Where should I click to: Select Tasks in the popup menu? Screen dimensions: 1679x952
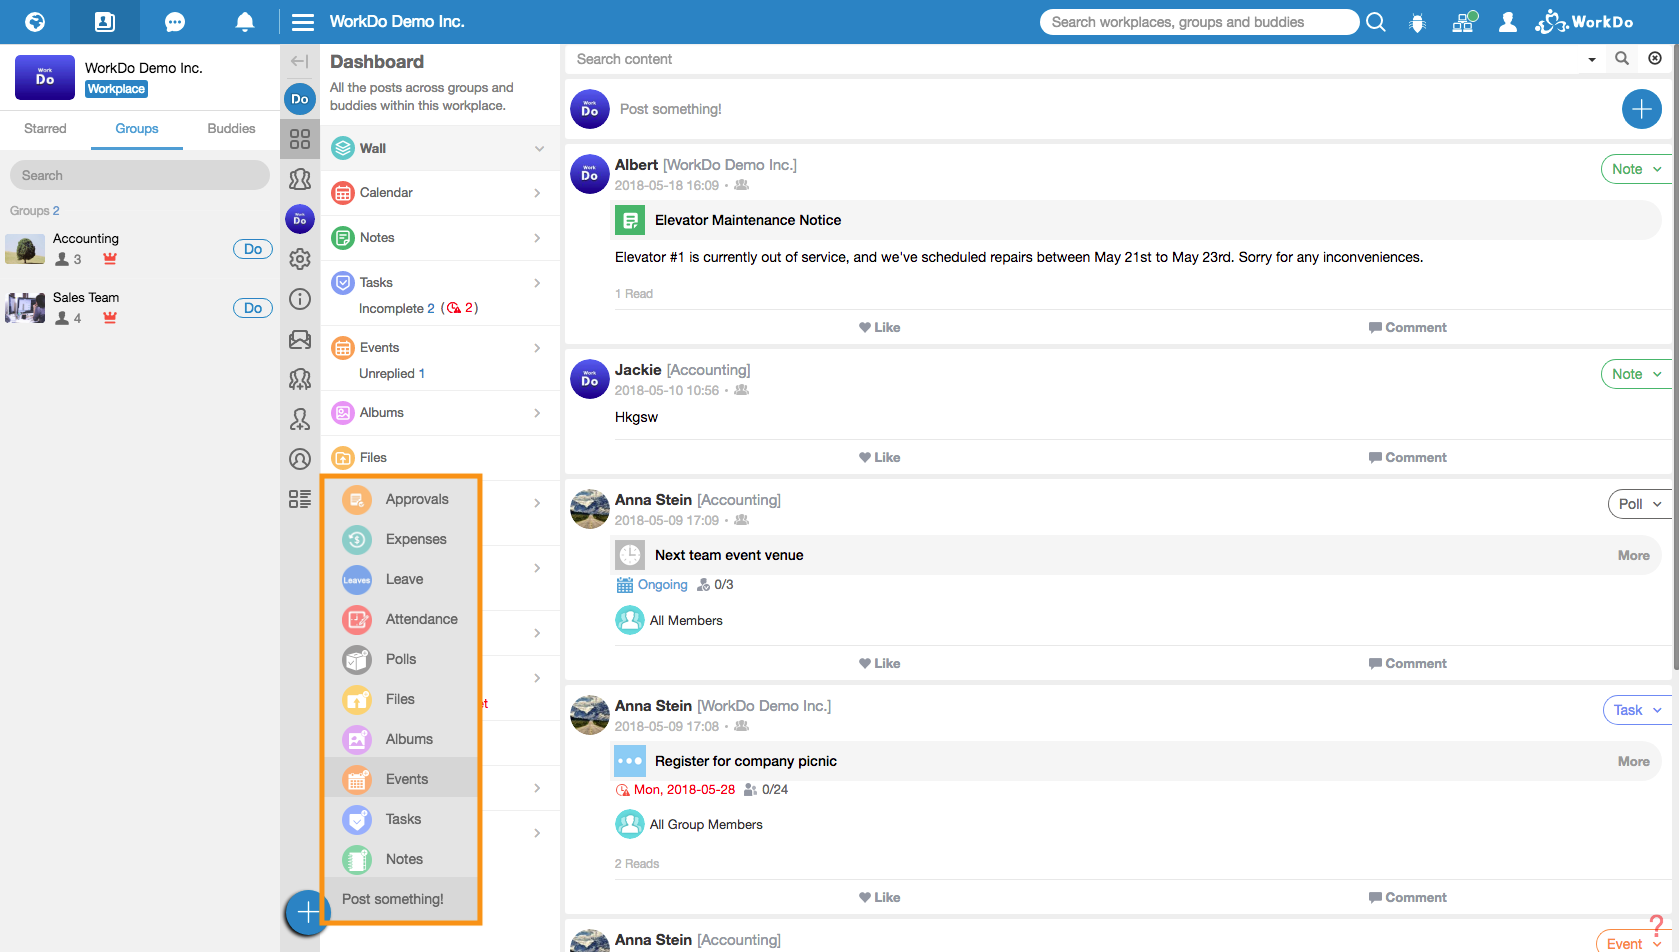click(x=403, y=819)
